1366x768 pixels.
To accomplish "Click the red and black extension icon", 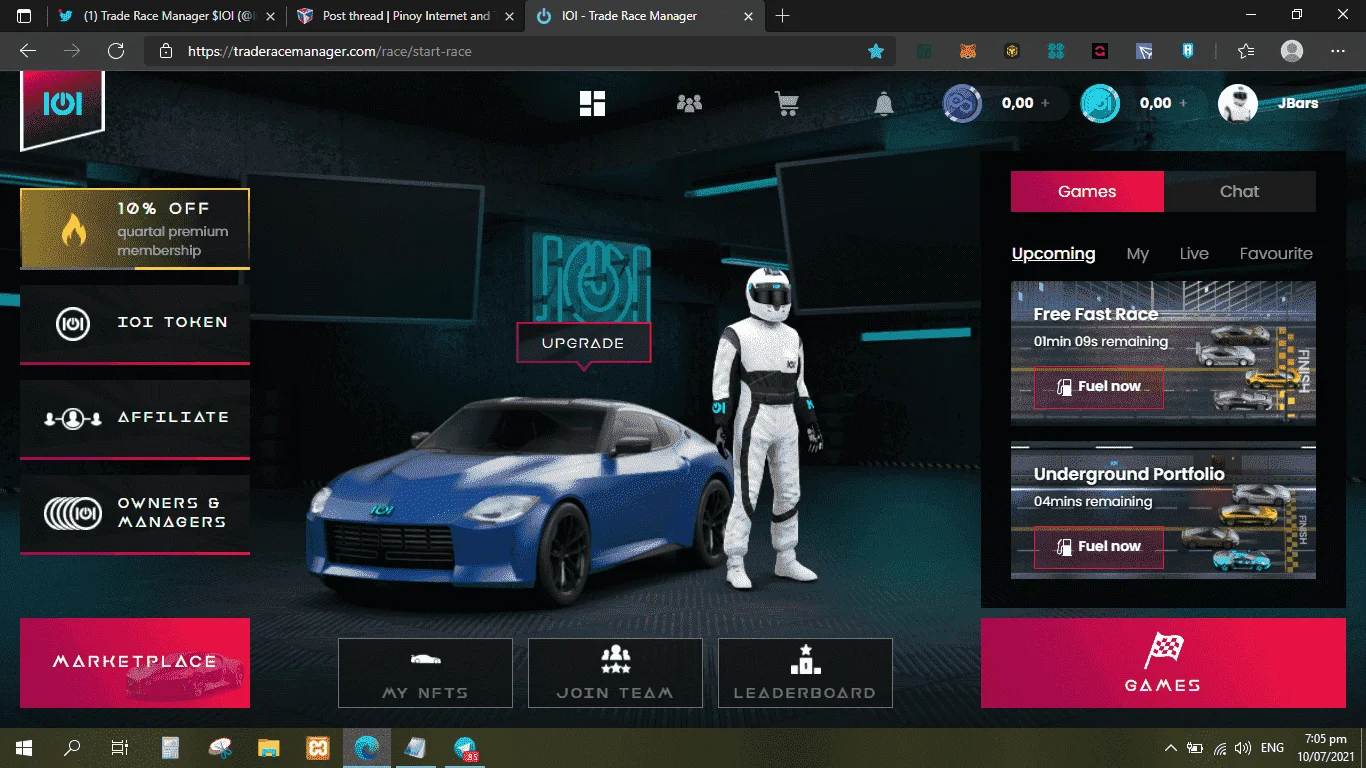I will pos(1100,51).
